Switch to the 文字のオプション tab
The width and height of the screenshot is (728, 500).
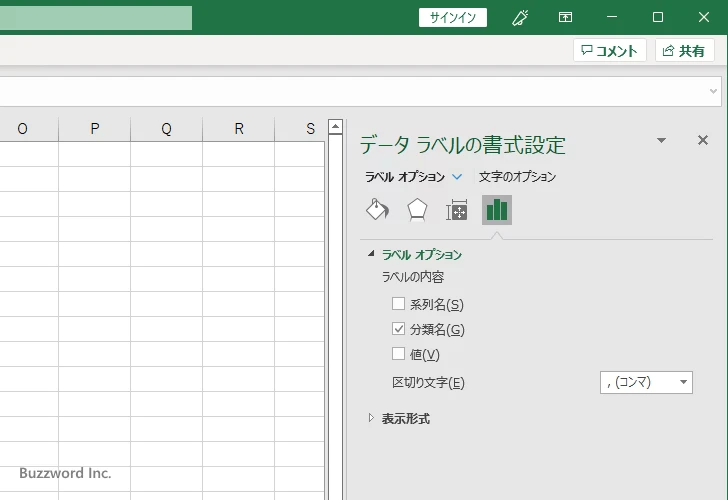pyautogui.click(x=517, y=177)
